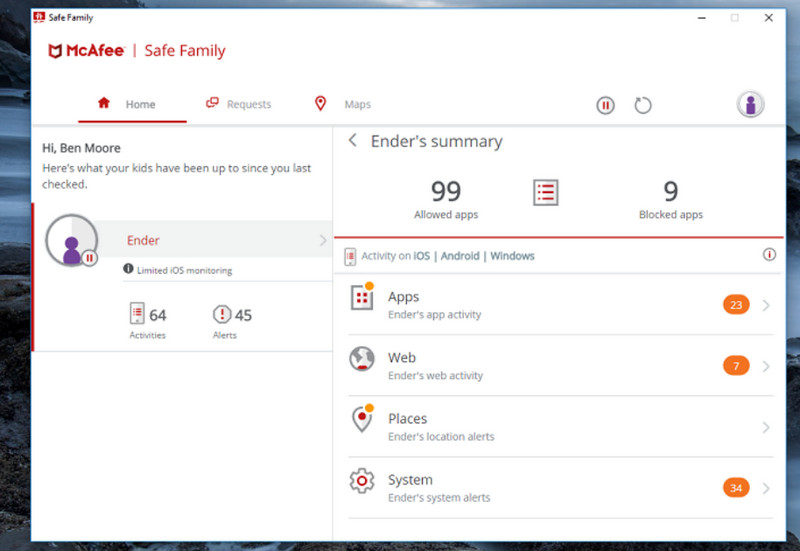Image resolution: width=800 pixels, height=551 pixels.
Task: Refresh data with the circular arrow icon
Action: 643,106
